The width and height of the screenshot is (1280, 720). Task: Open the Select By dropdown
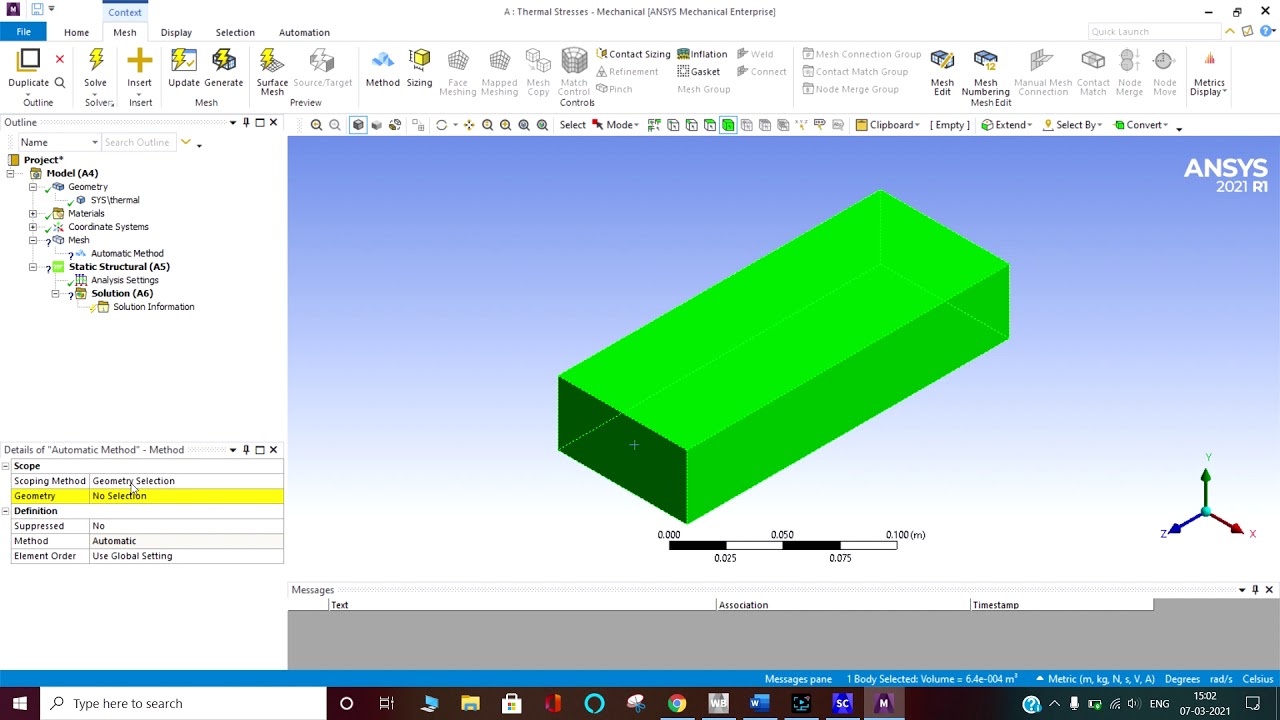click(1072, 125)
